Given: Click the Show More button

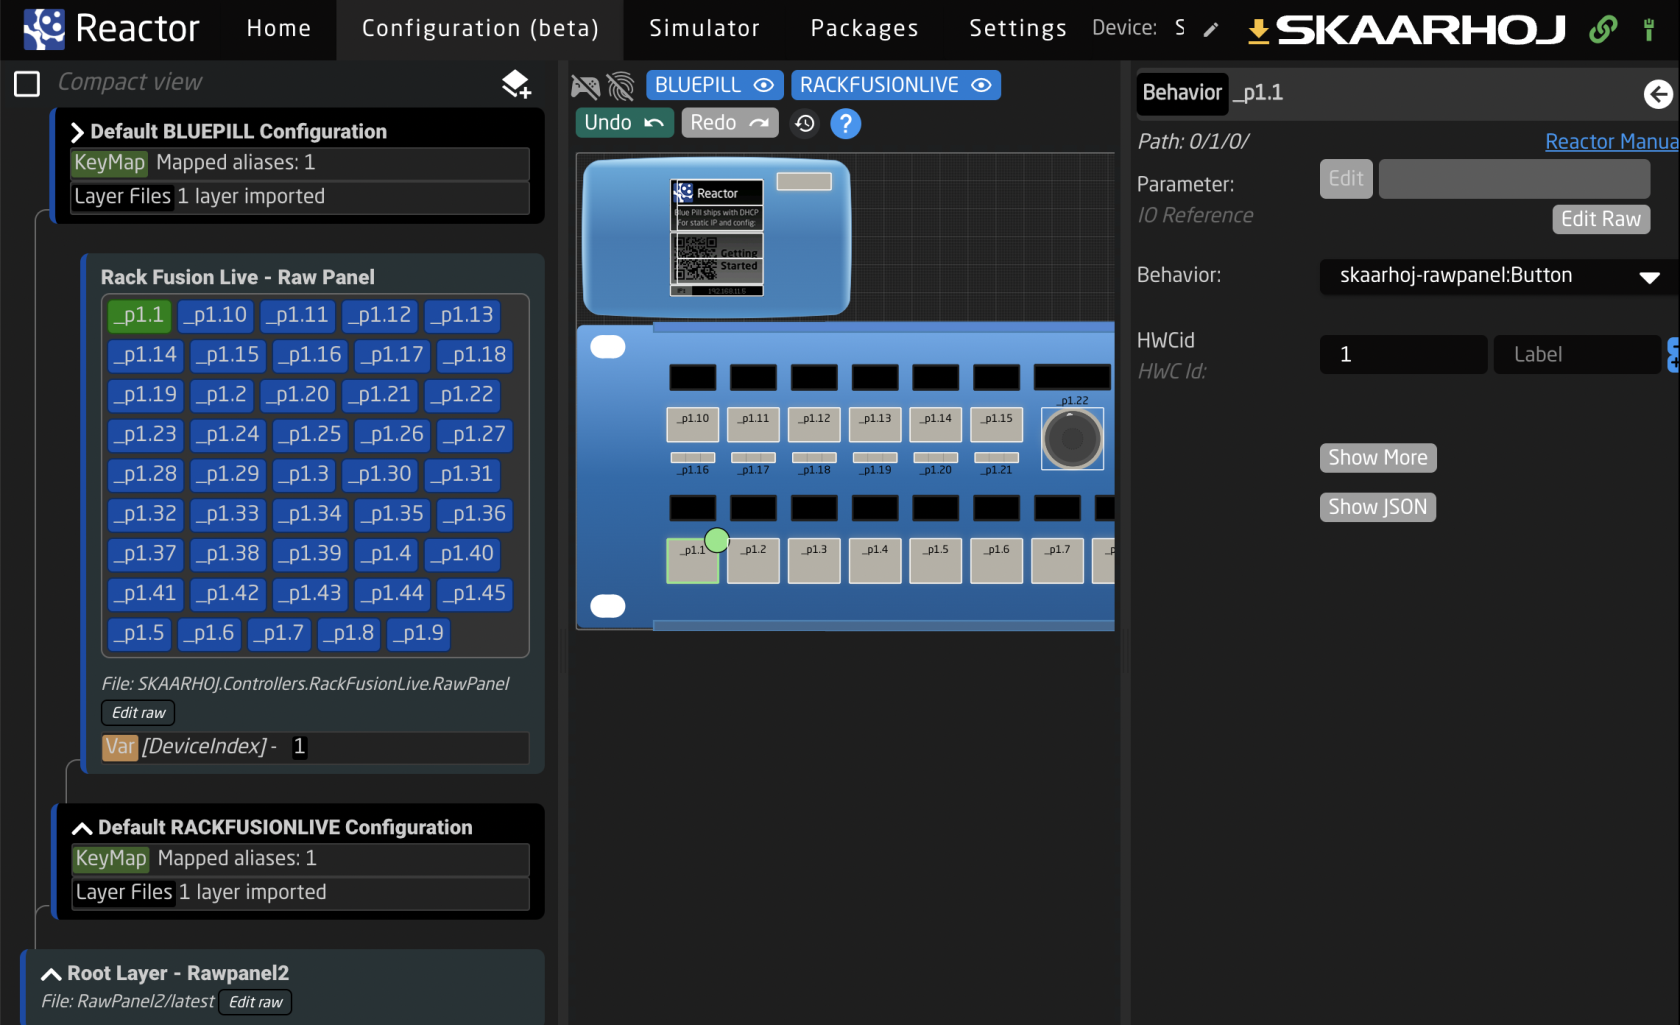Looking at the screenshot, I should (x=1378, y=458).
